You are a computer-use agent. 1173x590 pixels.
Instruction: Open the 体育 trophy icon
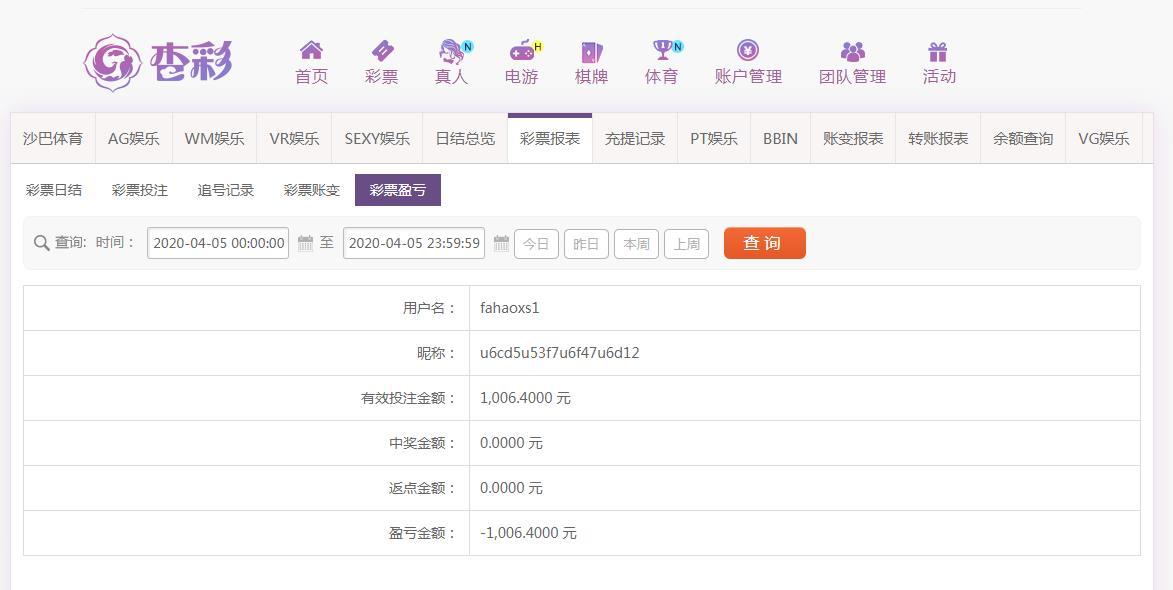[662, 50]
